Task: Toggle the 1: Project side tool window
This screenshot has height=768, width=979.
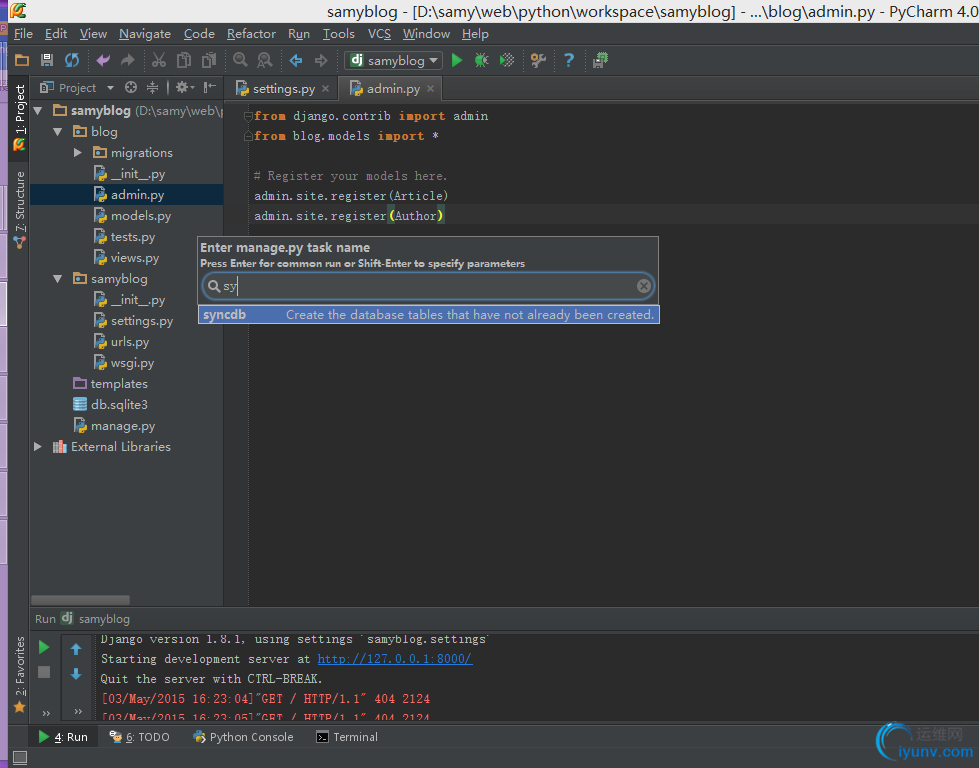Action: (19, 117)
